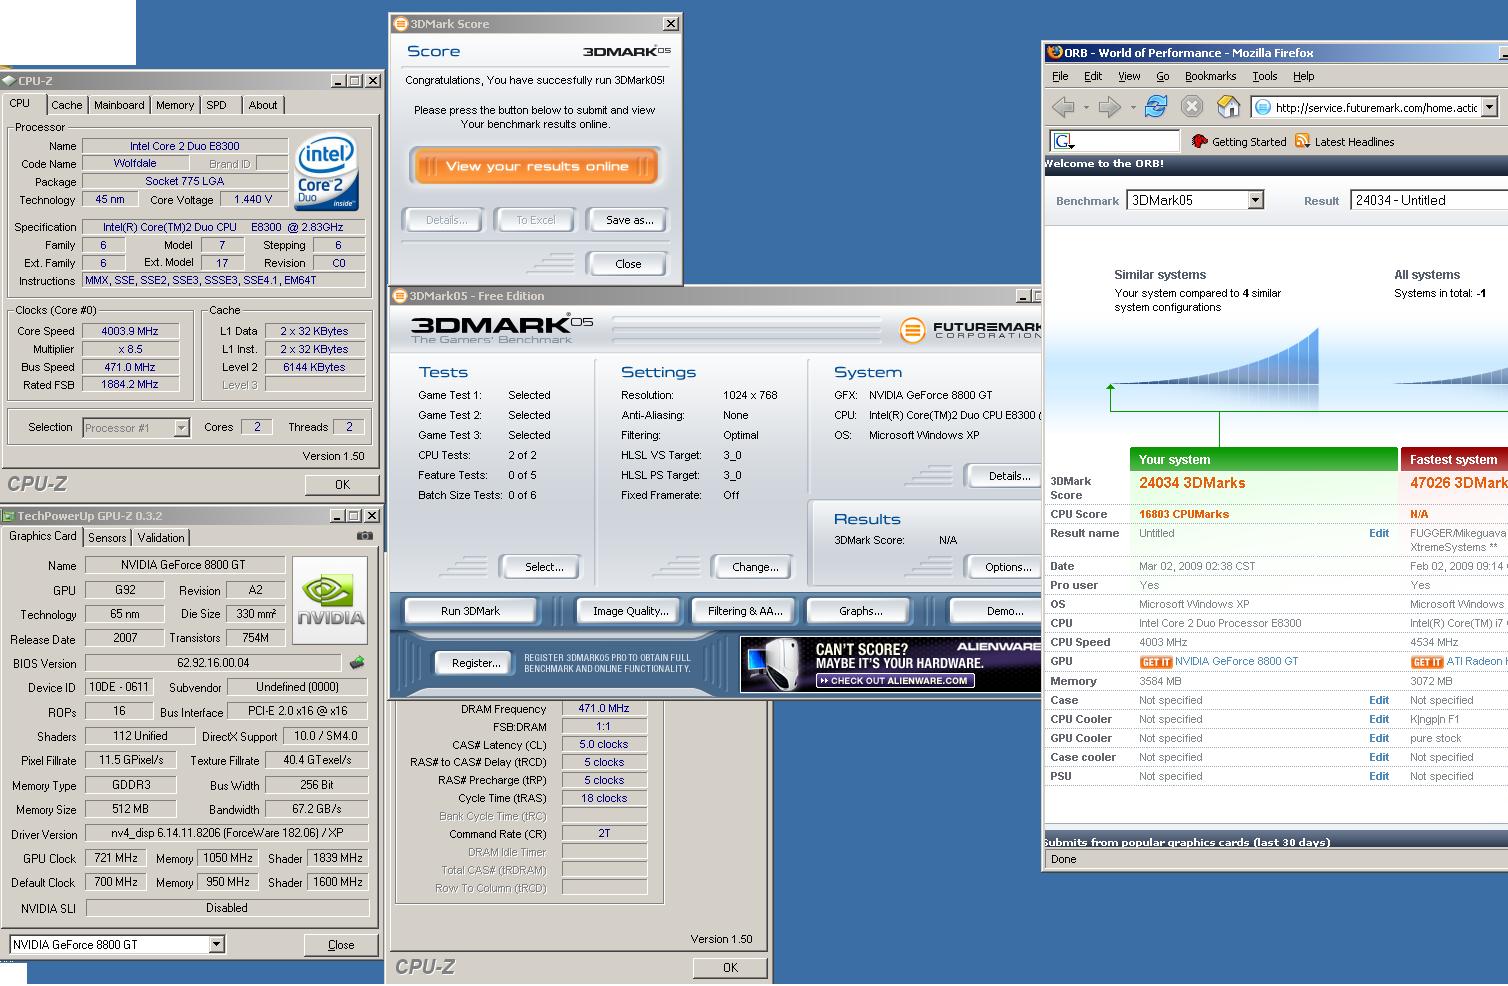
Task: Open the SPD tab in CPU-Z
Action: 217,105
